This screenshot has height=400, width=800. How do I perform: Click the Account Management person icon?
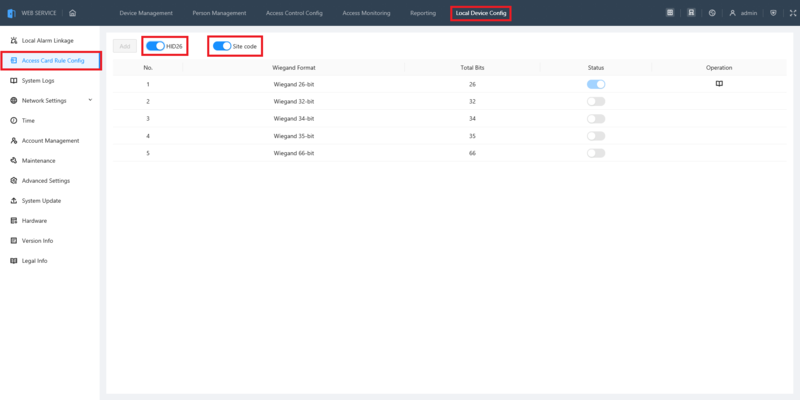pyautogui.click(x=14, y=140)
